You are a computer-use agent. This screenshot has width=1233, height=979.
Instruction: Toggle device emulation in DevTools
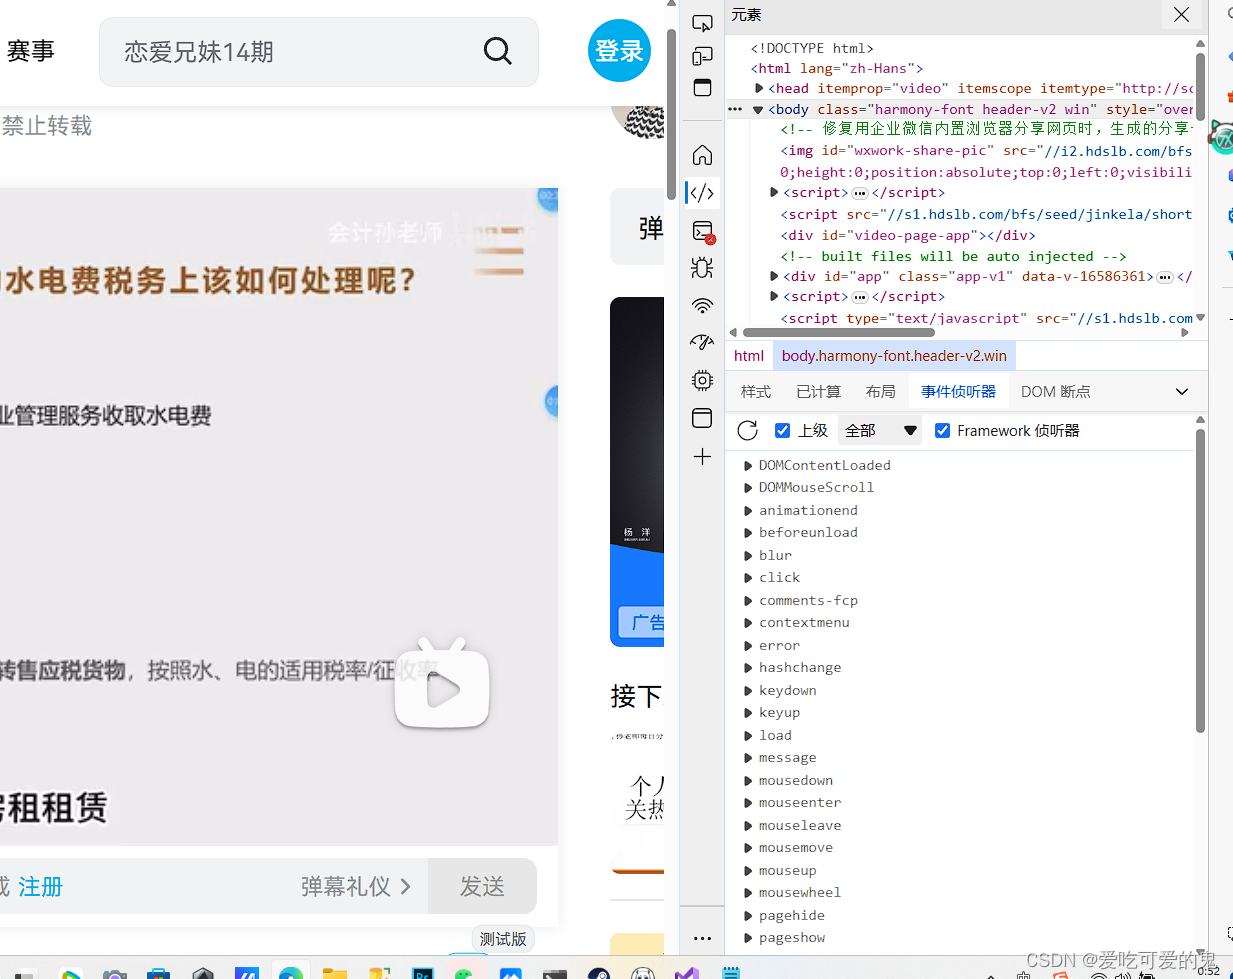pos(702,56)
